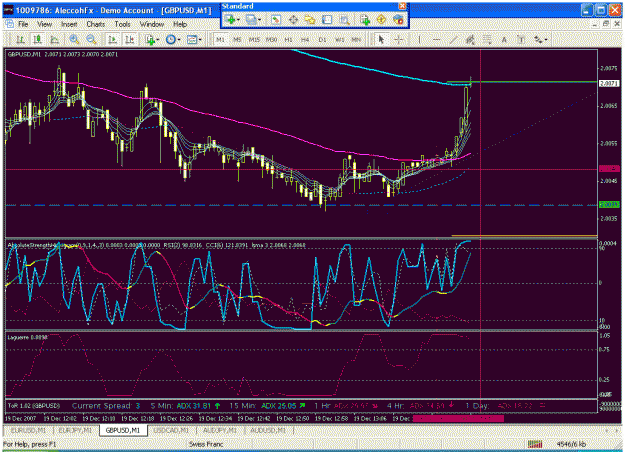Expand the Periodicity dropdown arrow
Screen dimensions: 625x452
click(179, 39)
